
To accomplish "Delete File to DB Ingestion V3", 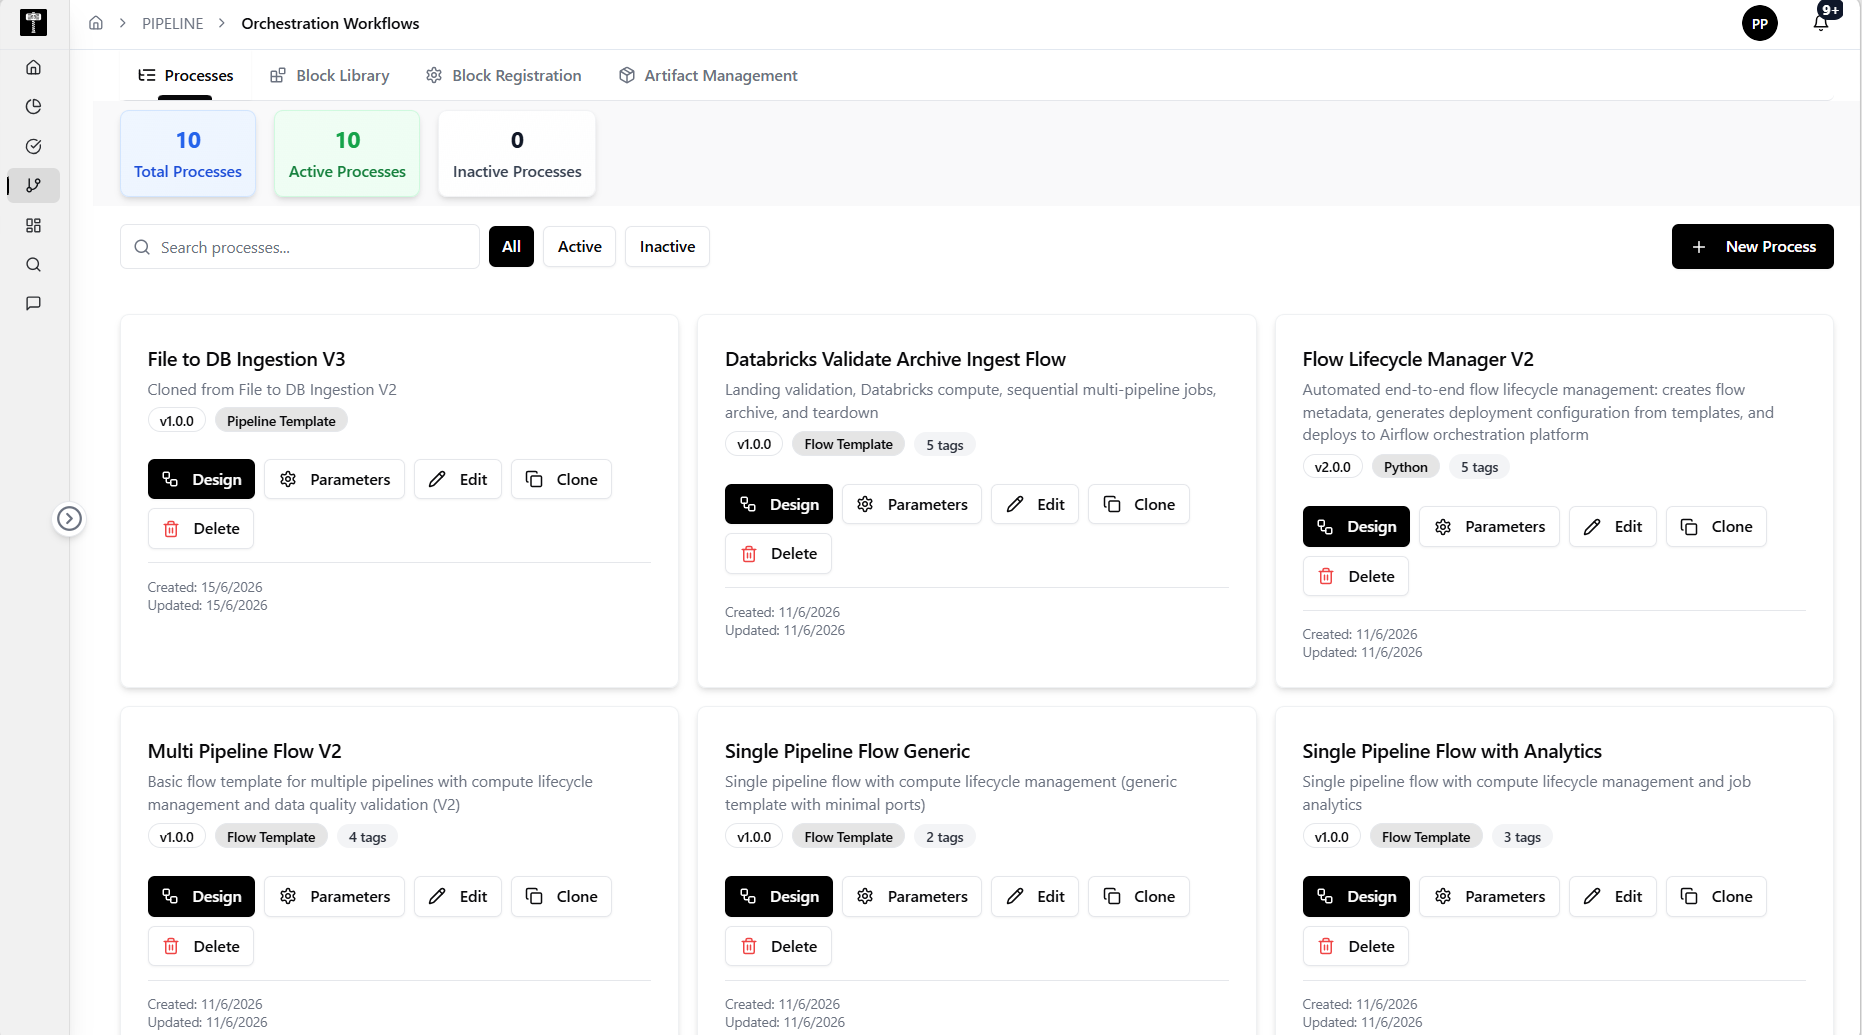I will point(200,528).
